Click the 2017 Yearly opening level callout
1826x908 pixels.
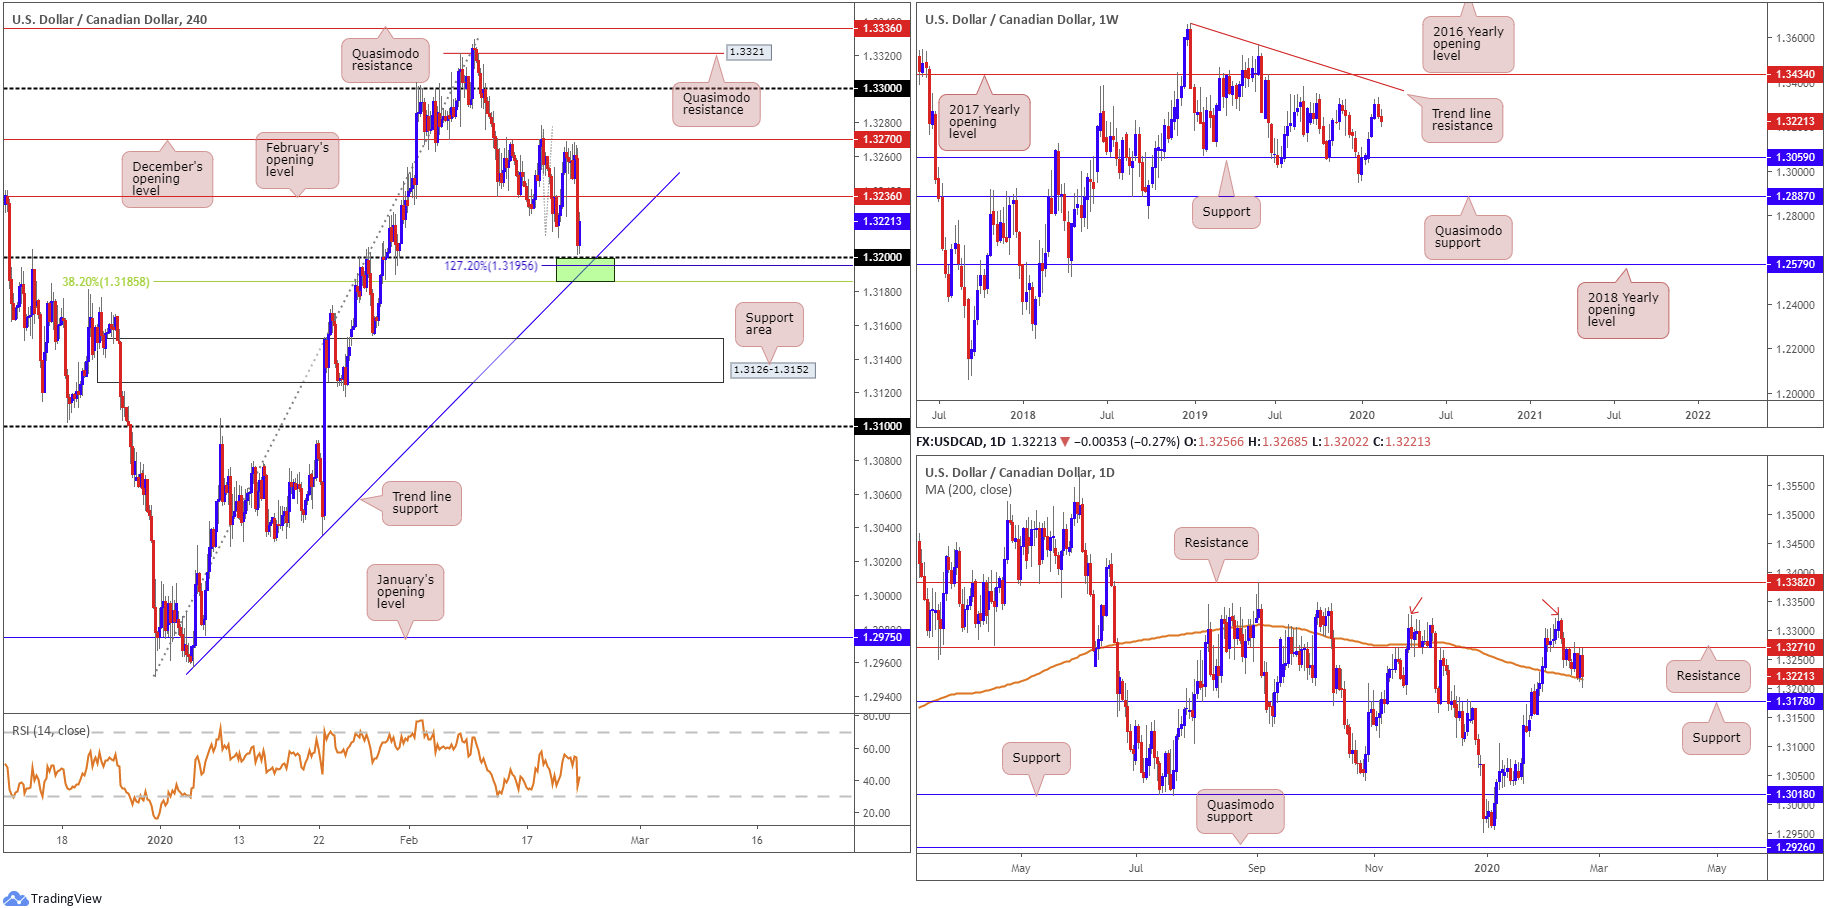(x=984, y=122)
